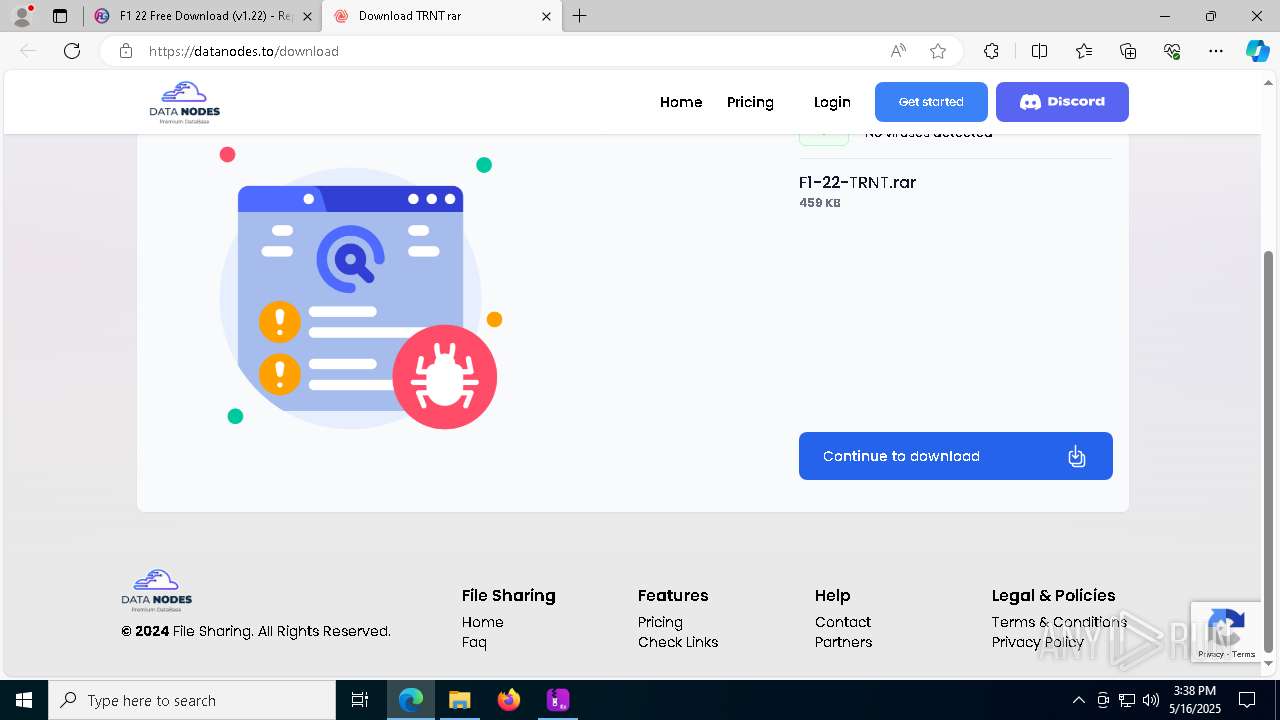This screenshot has height=720, width=1280.
Task: Open the Discord button
Action: tap(1062, 102)
